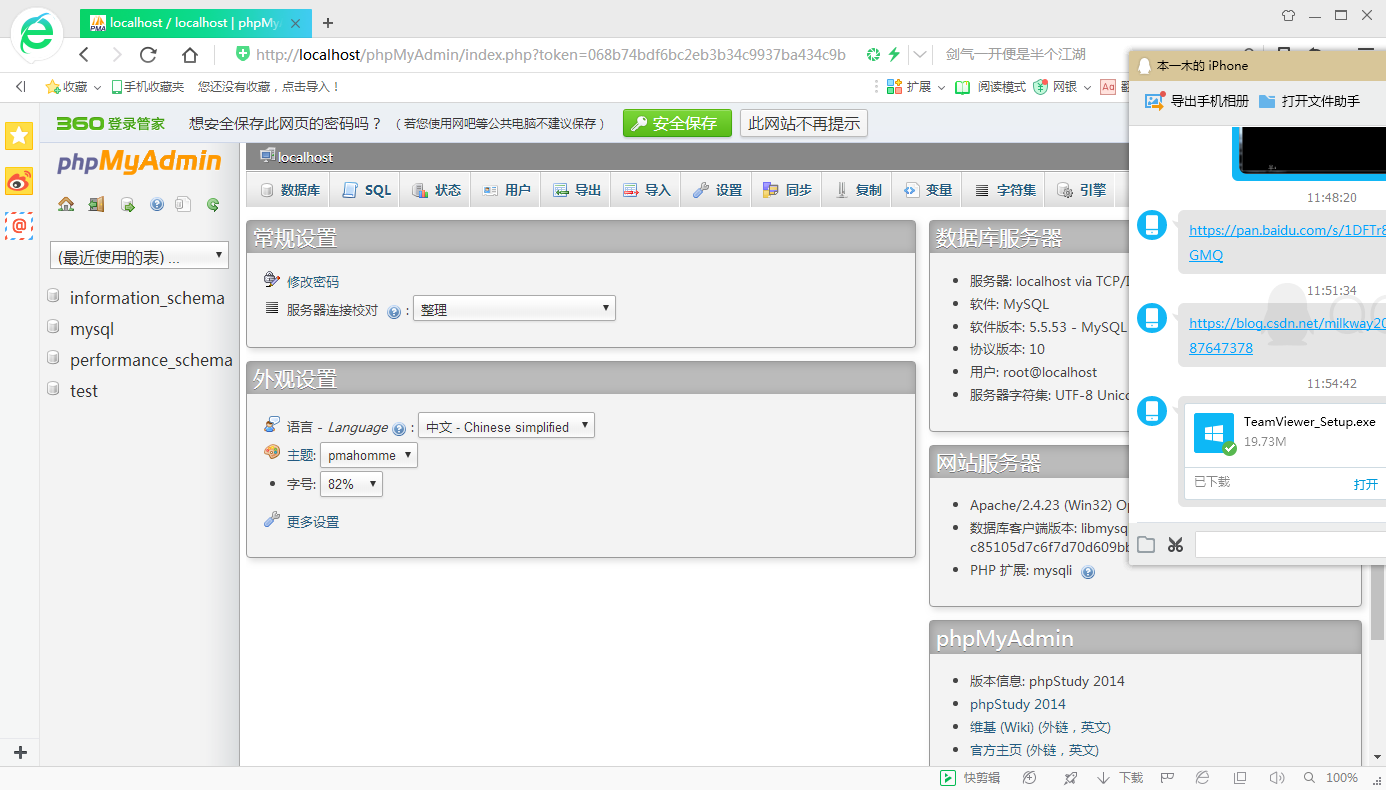1386x790 pixels.
Task: Click the browser back arrow
Action: [x=84, y=55]
